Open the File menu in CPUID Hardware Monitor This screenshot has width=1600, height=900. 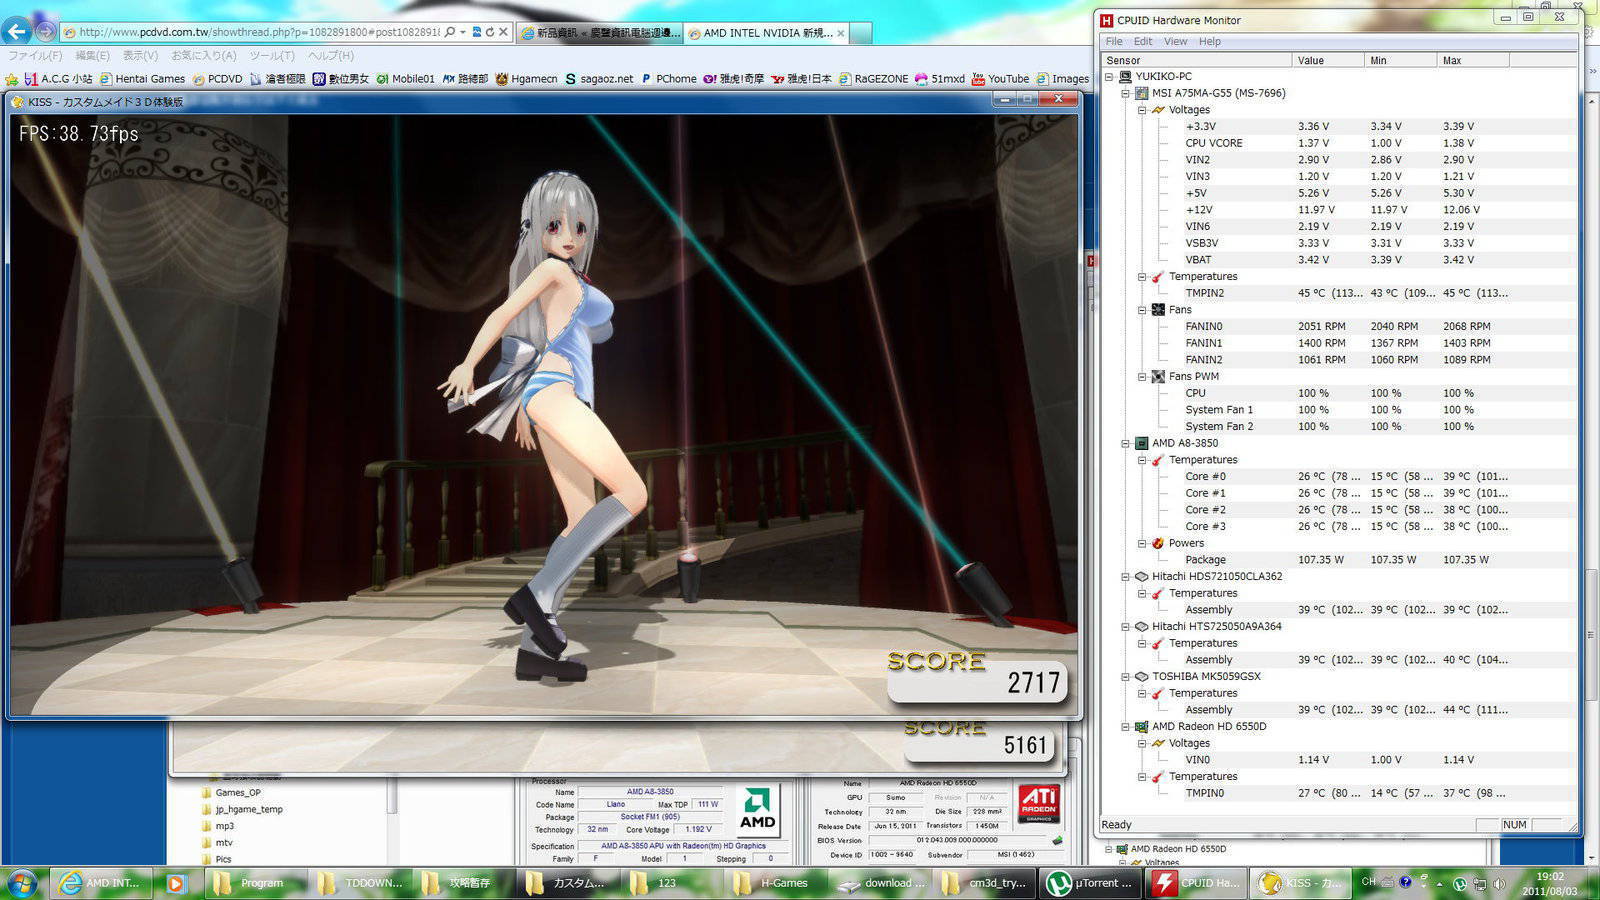point(1114,42)
